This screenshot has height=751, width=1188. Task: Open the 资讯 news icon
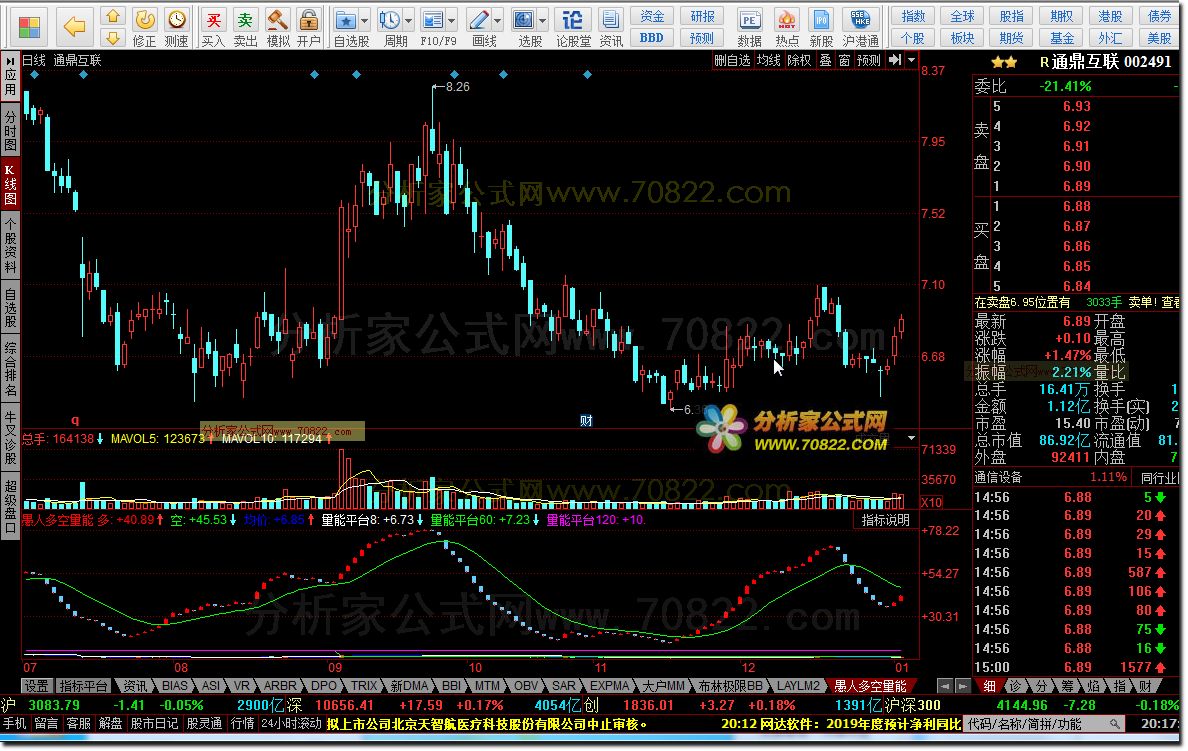click(611, 28)
